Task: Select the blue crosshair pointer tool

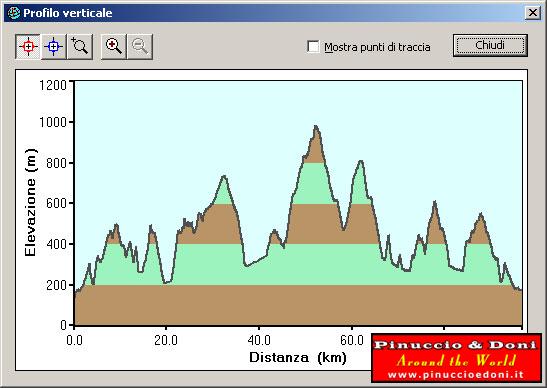Action: [53, 46]
